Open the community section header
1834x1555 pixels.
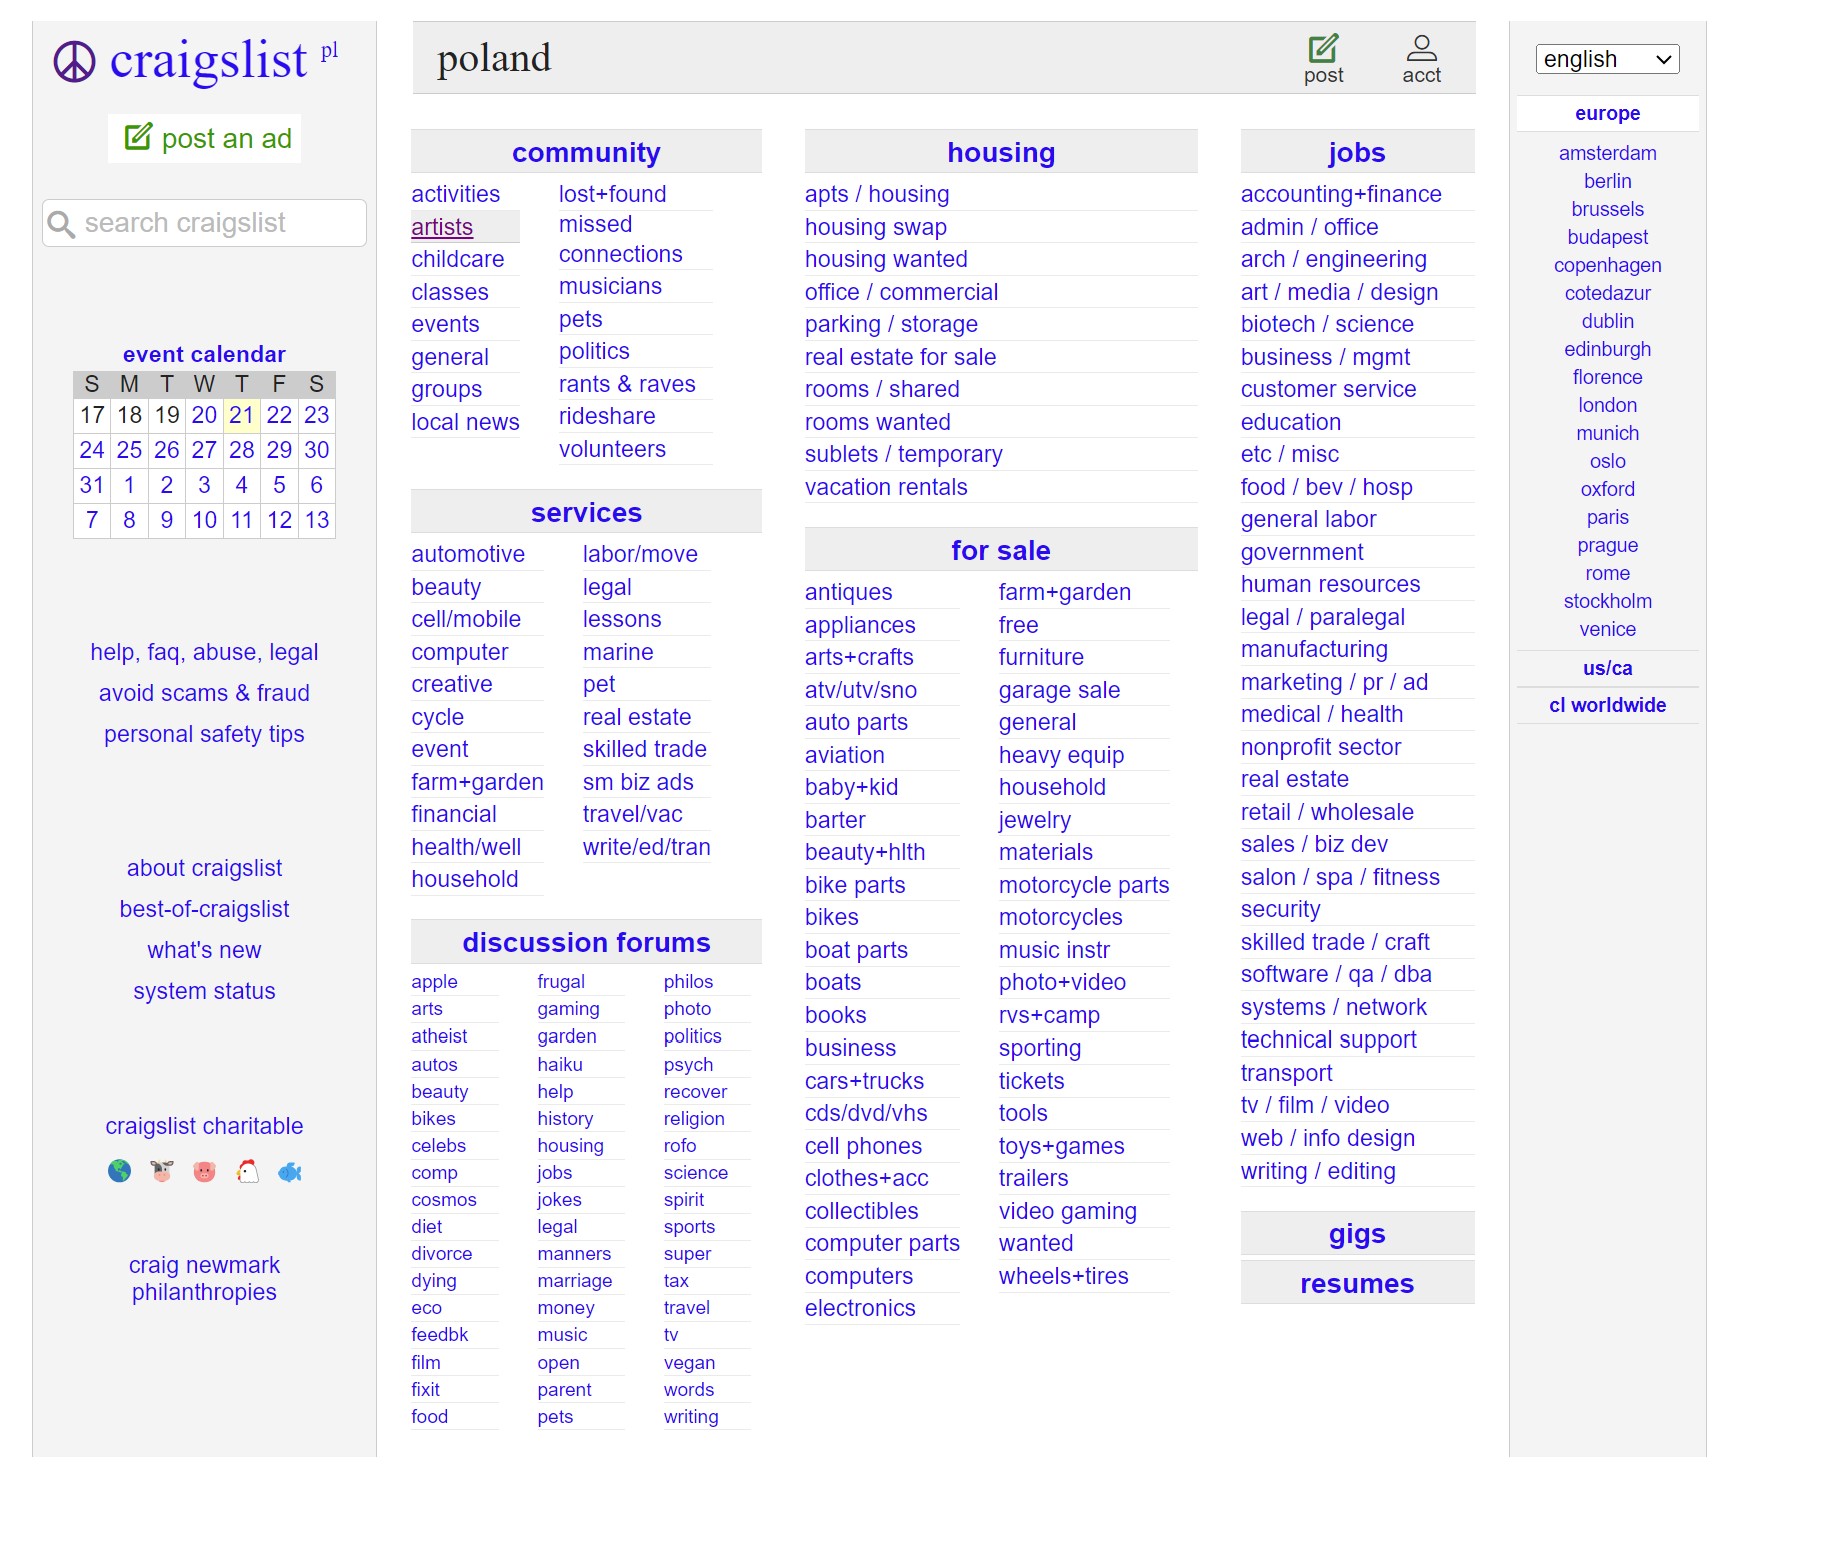point(586,152)
